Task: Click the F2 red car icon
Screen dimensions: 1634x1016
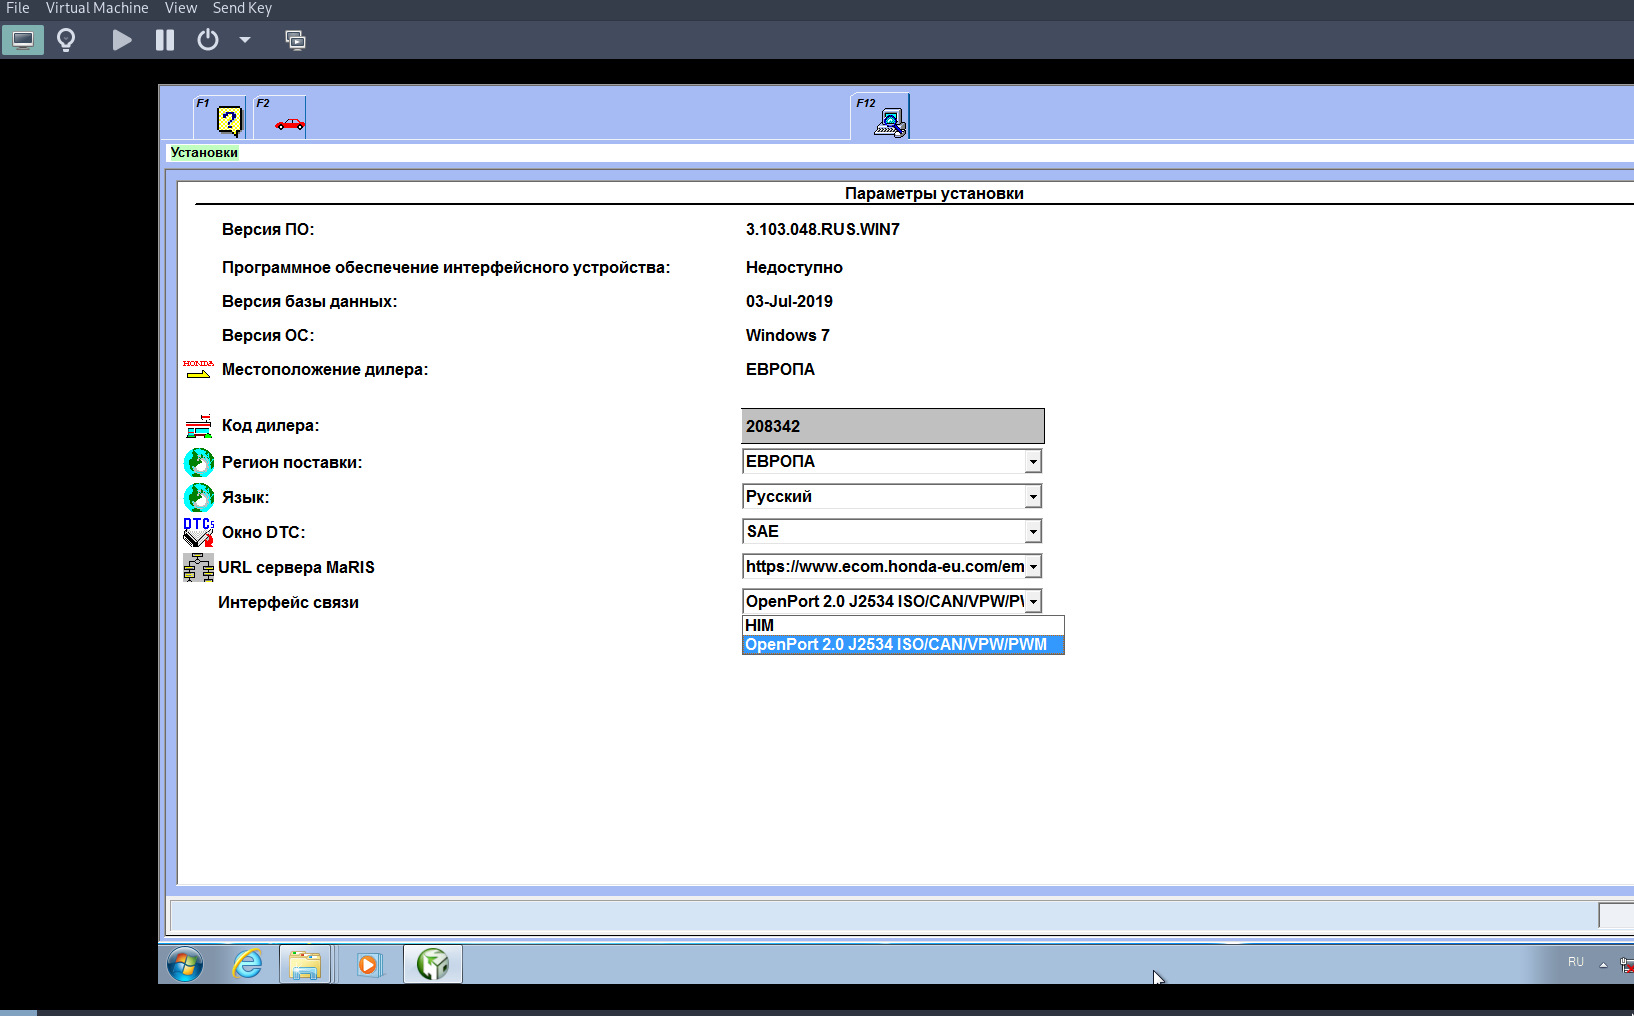Action: coord(280,117)
